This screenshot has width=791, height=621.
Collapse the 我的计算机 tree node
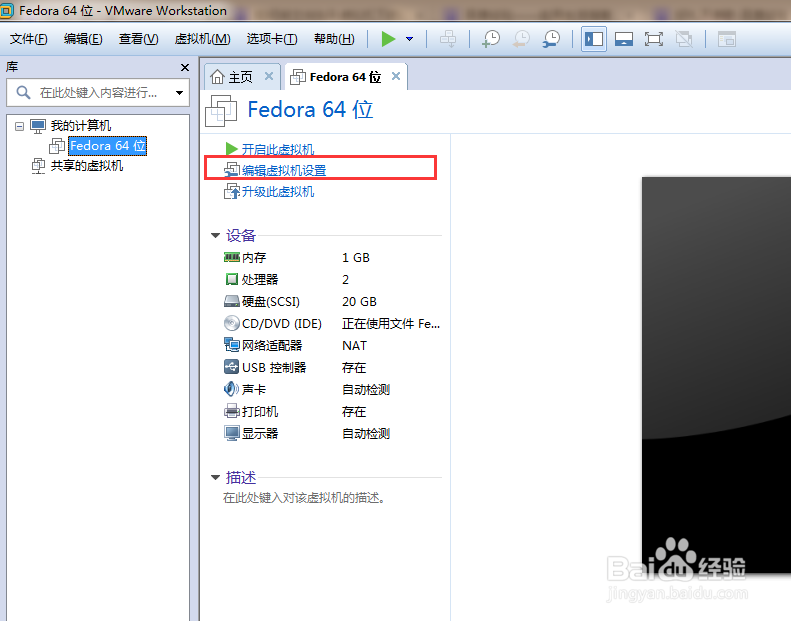(19, 126)
